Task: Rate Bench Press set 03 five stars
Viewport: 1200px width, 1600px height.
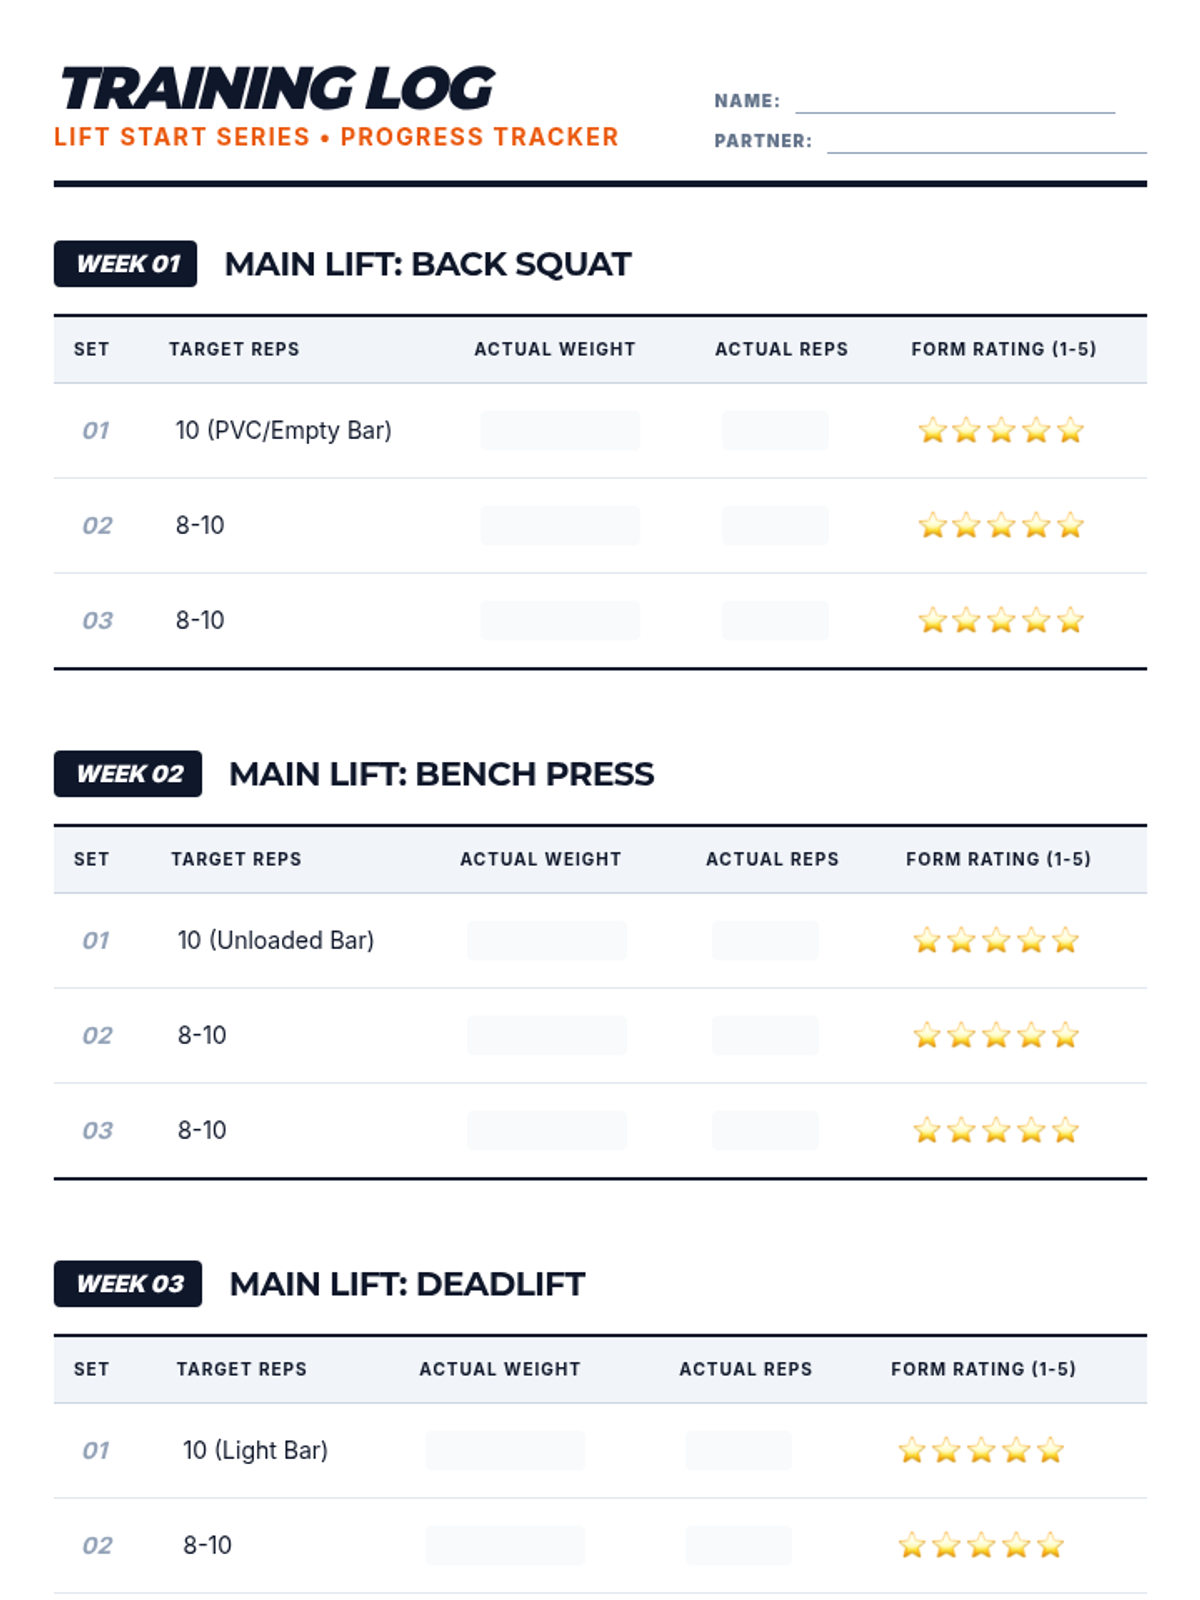Action: tap(1065, 1131)
